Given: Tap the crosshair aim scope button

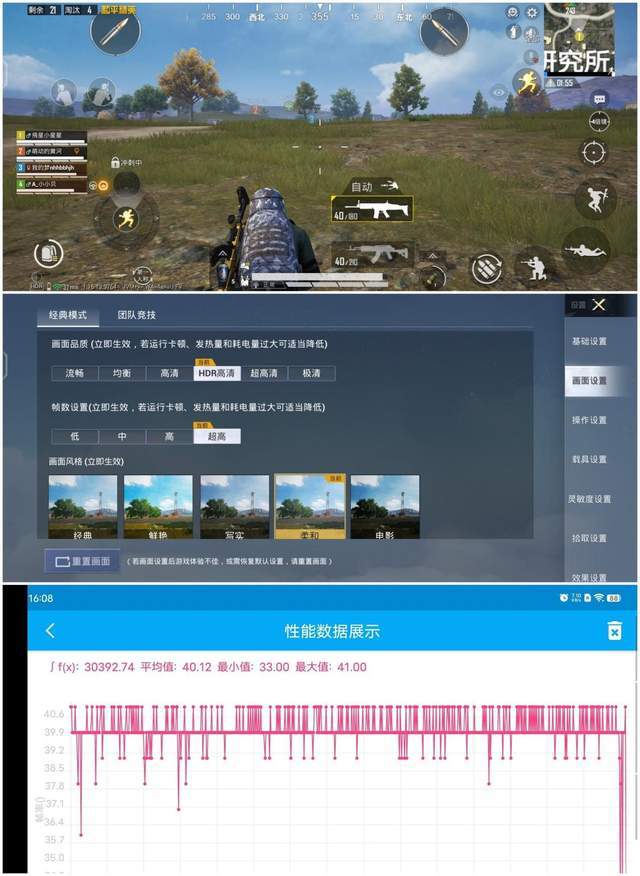Looking at the screenshot, I should click(593, 153).
